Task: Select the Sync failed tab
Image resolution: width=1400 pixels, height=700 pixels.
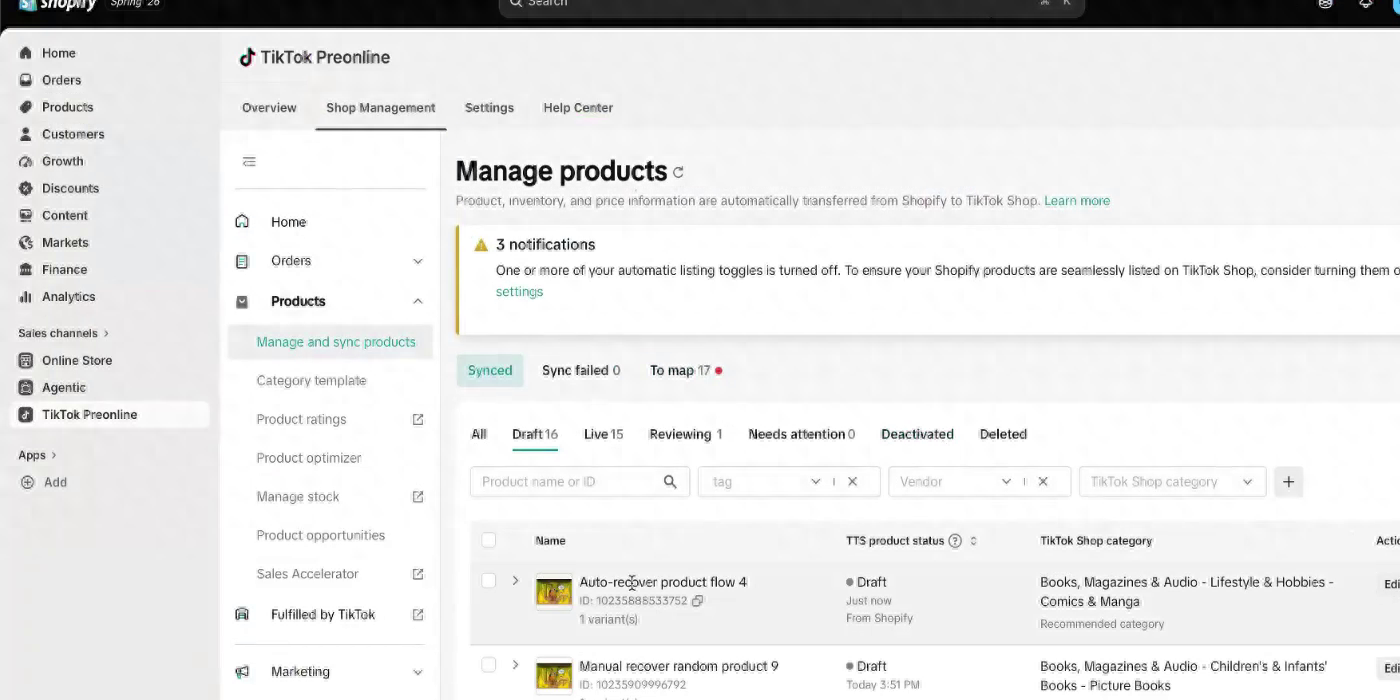Action: pos(581,370)
